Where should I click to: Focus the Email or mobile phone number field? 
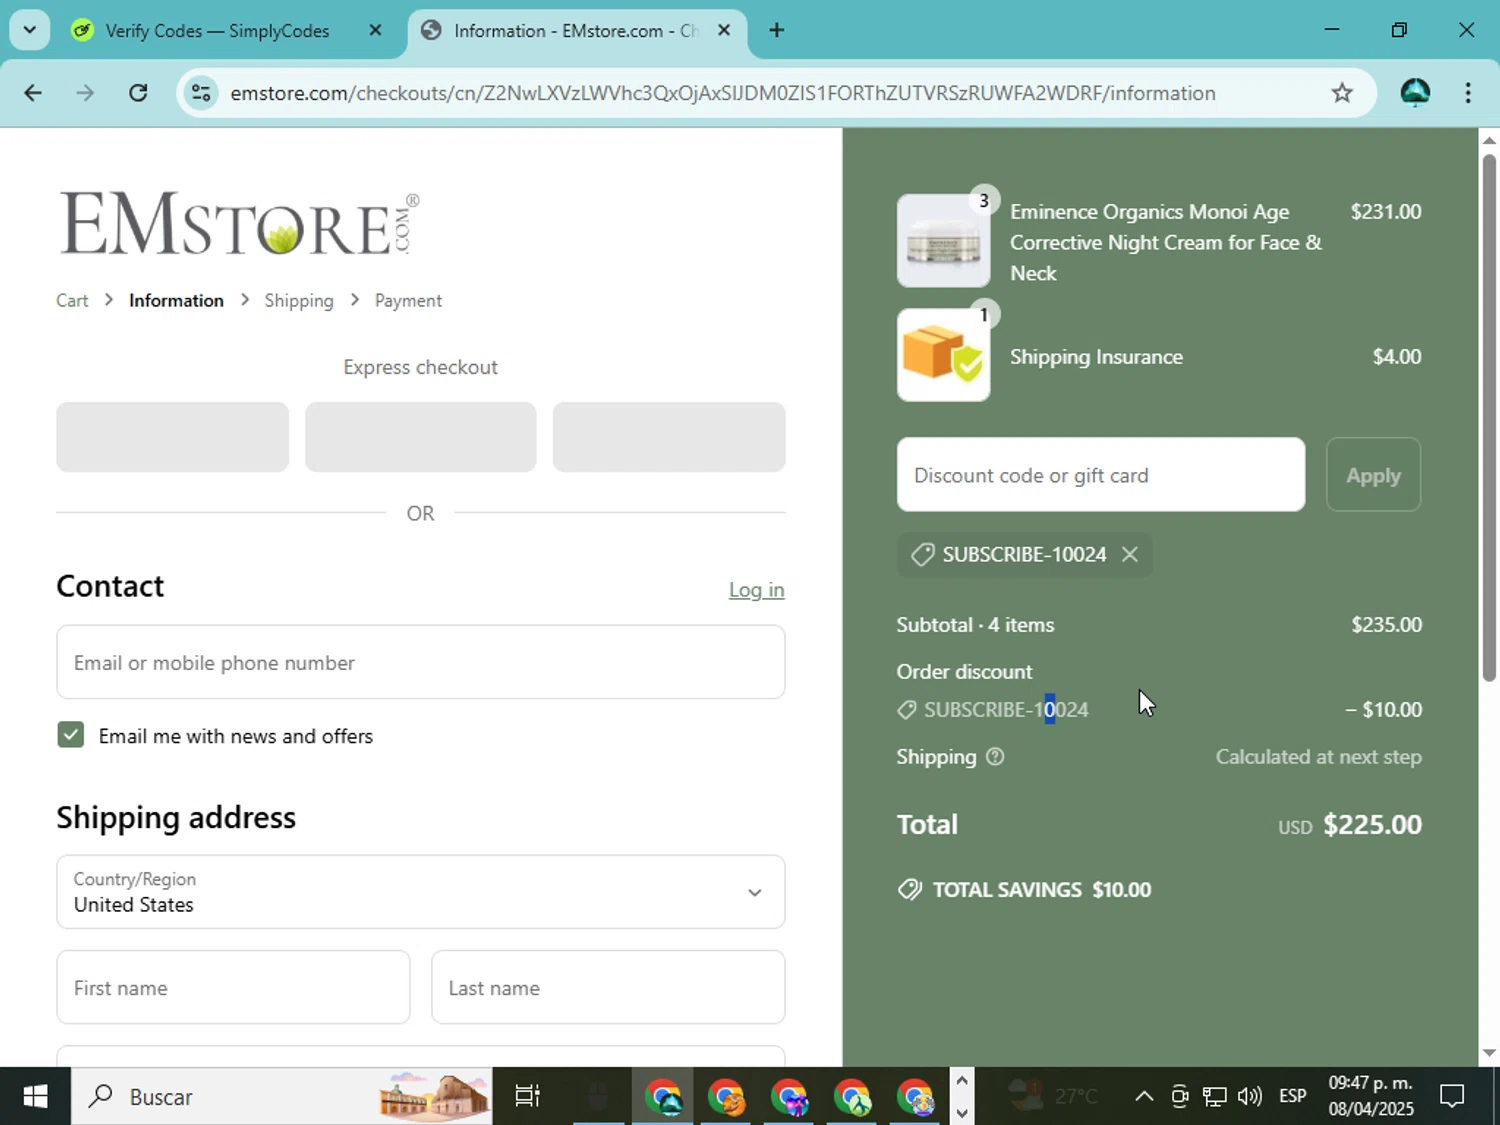click(x=421, y=662)
